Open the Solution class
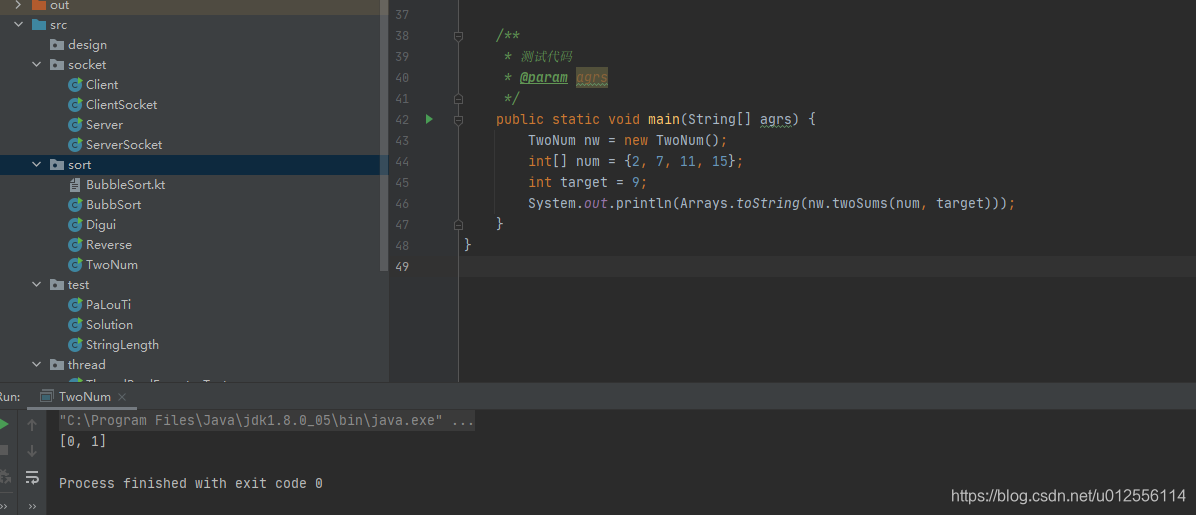The width and height of the screenshot is (1196, 515). pyautogui.click(x=101, y=324)
